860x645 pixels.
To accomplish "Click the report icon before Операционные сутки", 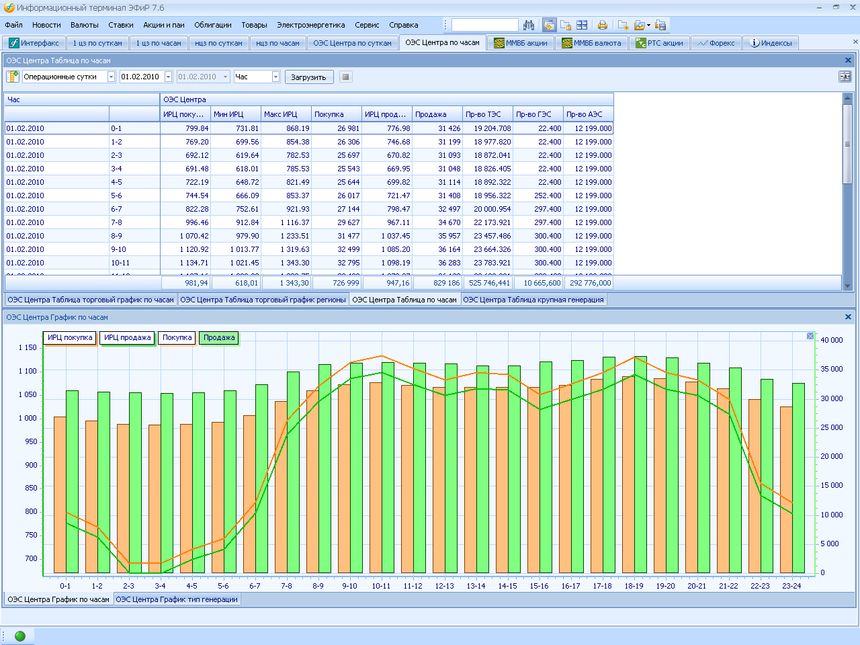I will 13,76.
